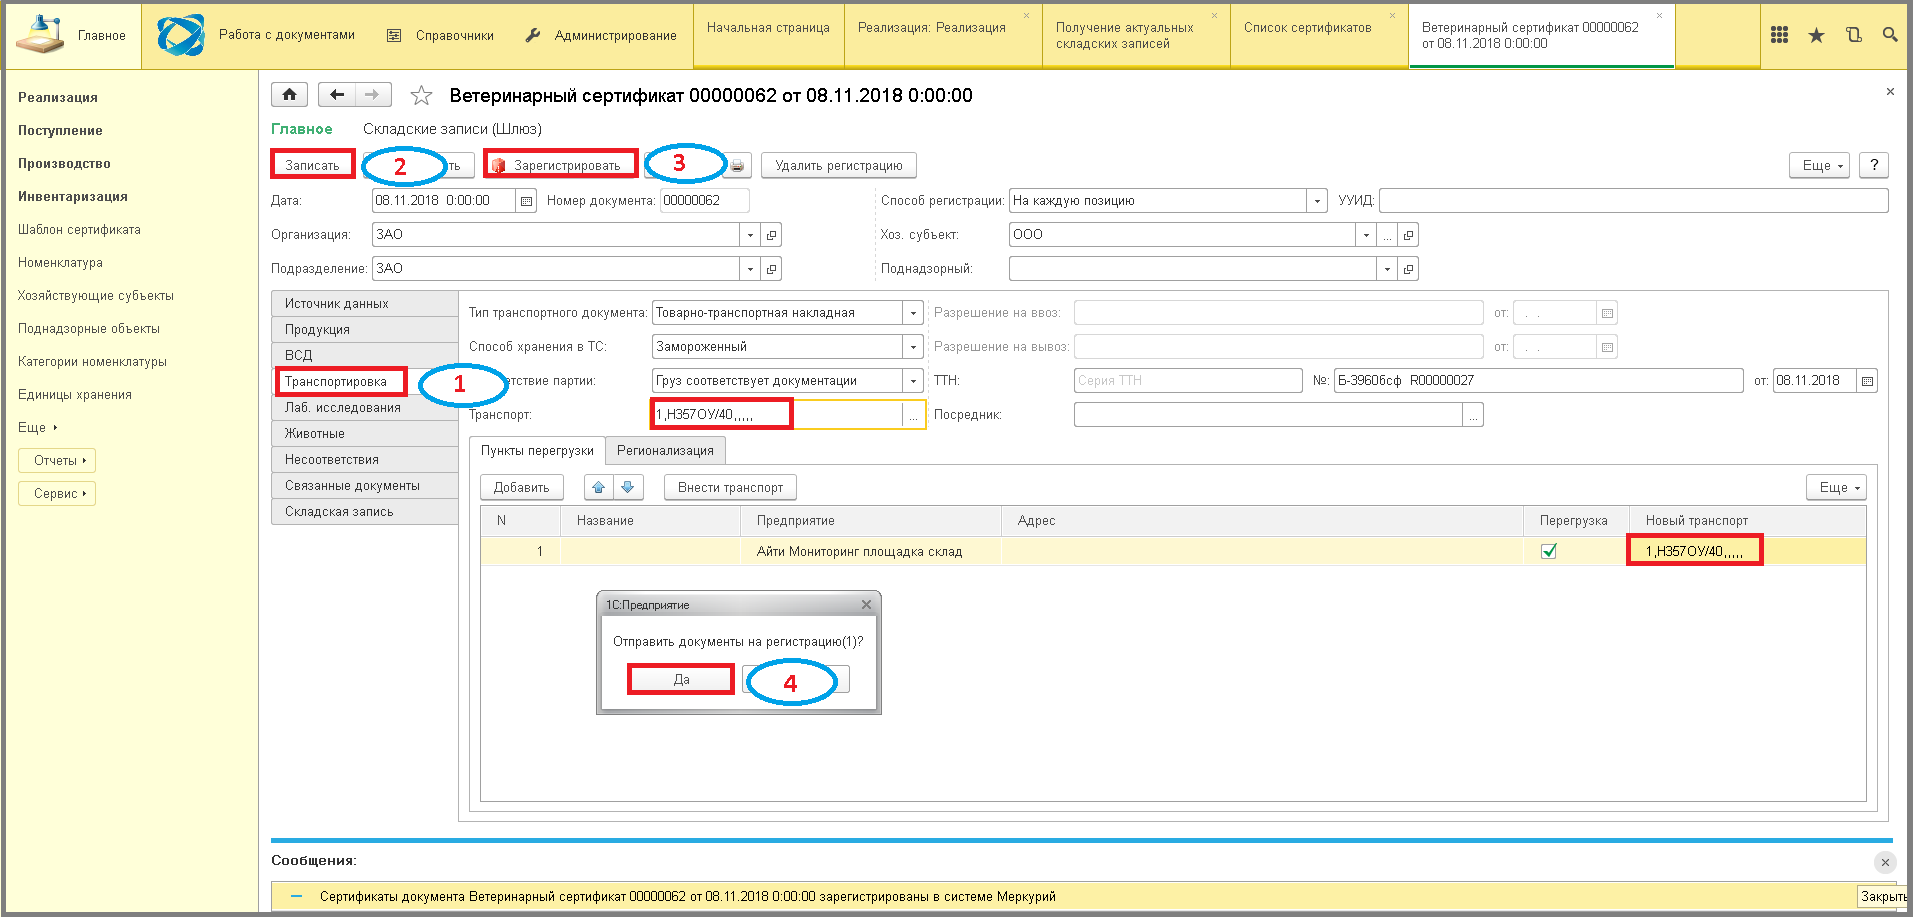
Task: Close the 1С:Предприятие dialog
Action: (x=866, y=605)
